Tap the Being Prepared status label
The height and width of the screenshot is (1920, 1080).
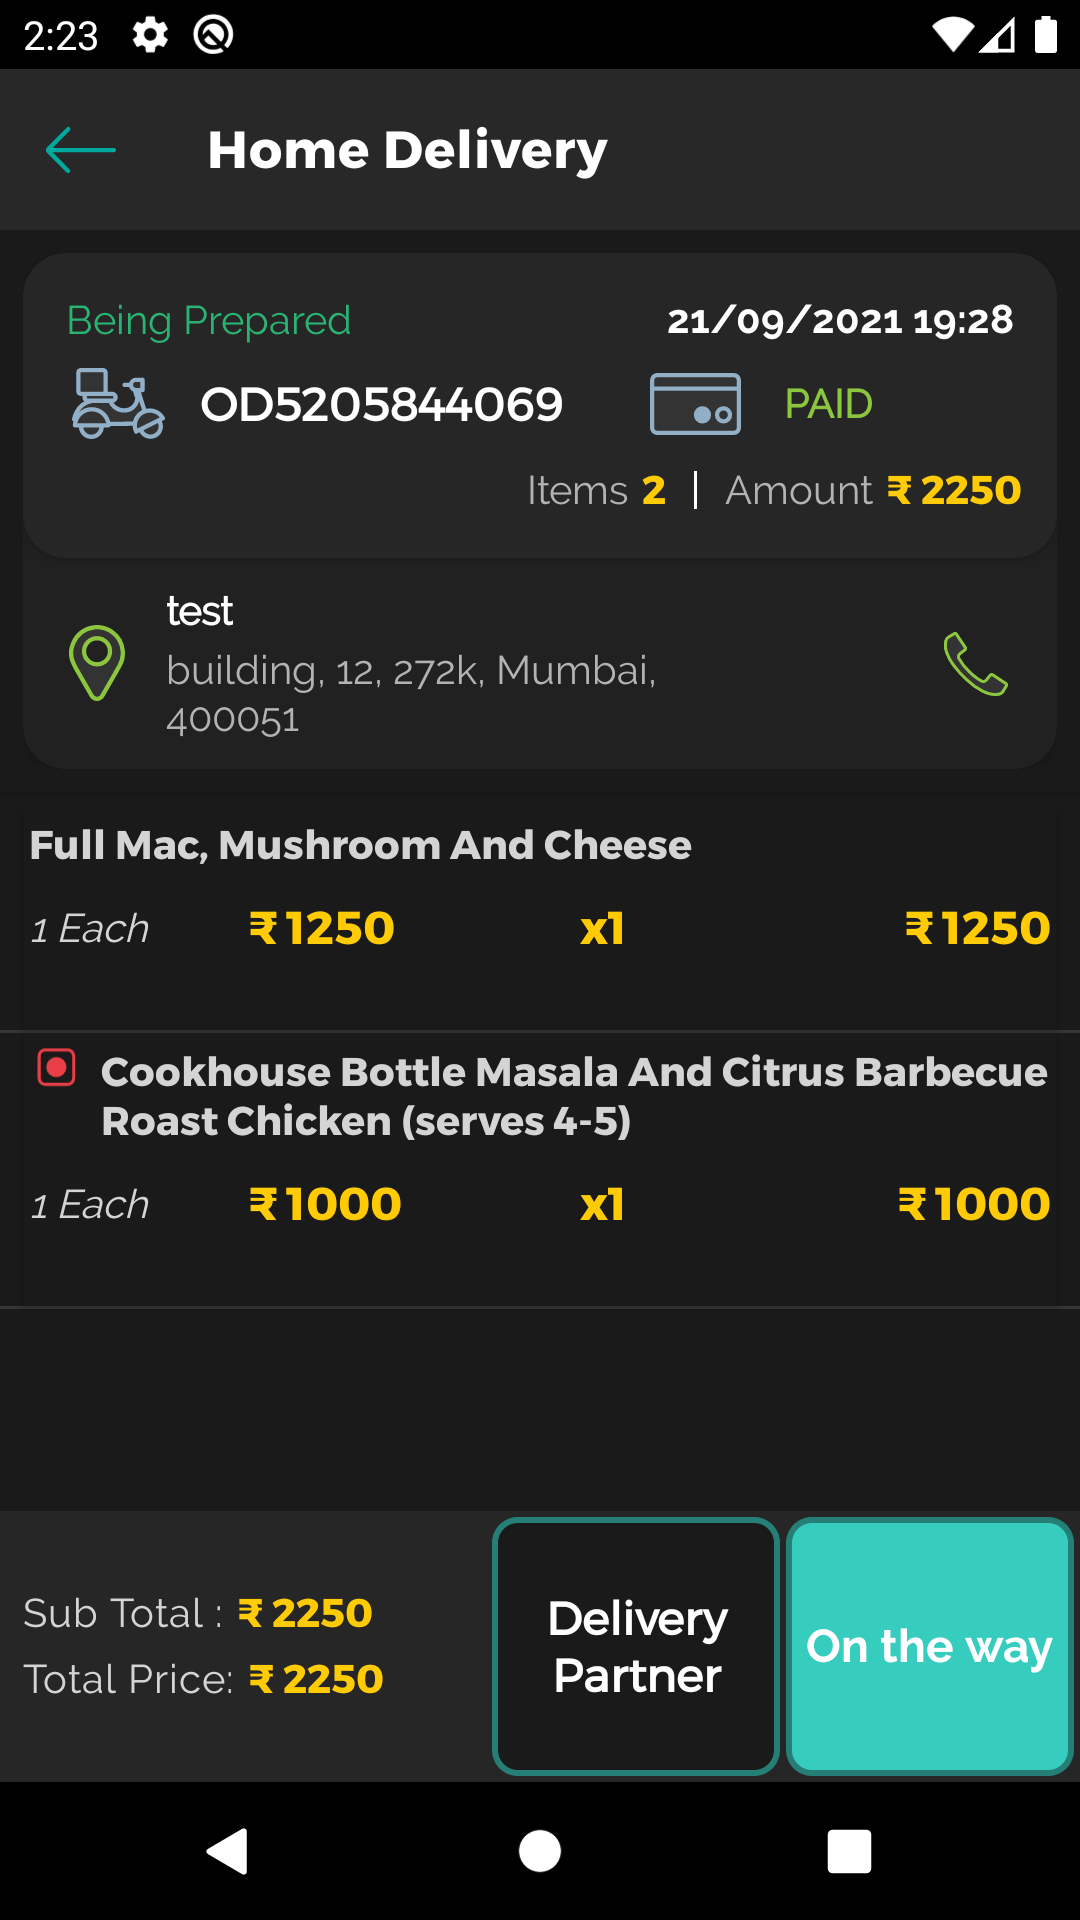tap(209, 321)
